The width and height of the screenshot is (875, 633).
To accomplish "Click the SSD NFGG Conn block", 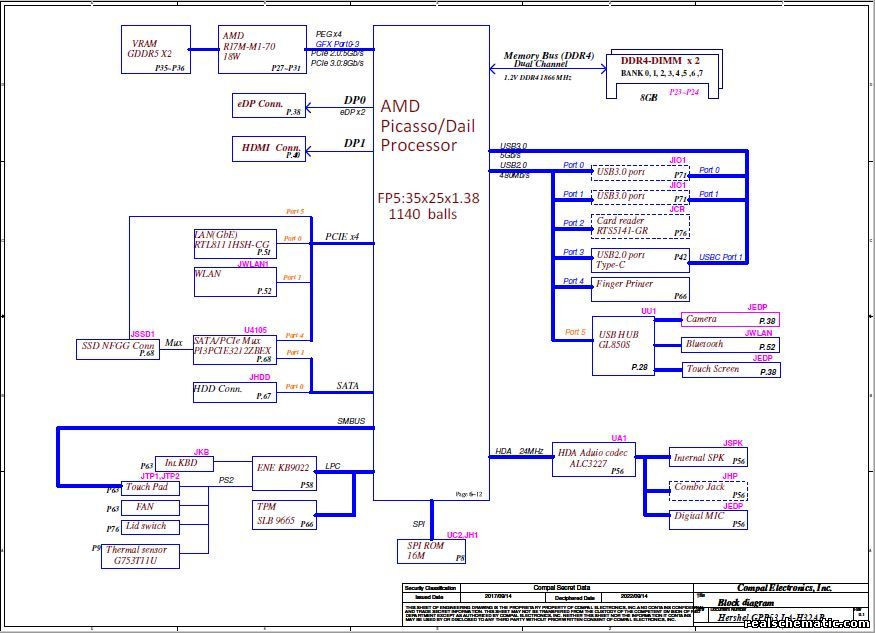I will click(120, 347).
